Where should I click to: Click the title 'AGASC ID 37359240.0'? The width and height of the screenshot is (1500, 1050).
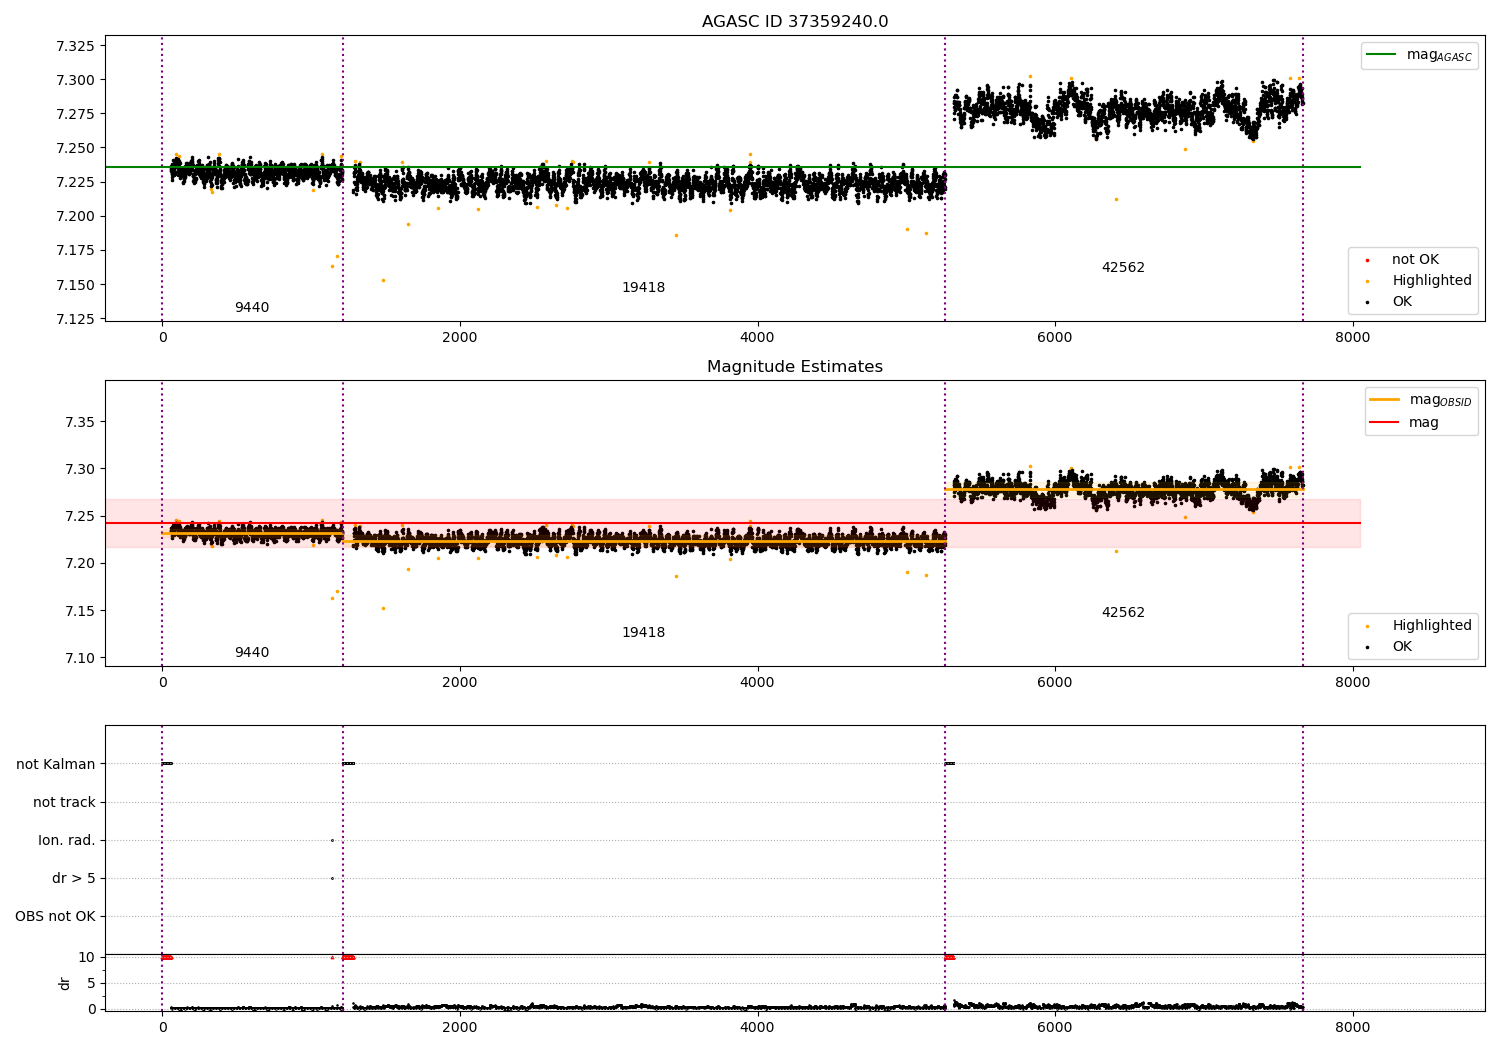pyautogui.click(x=795, y=22)
